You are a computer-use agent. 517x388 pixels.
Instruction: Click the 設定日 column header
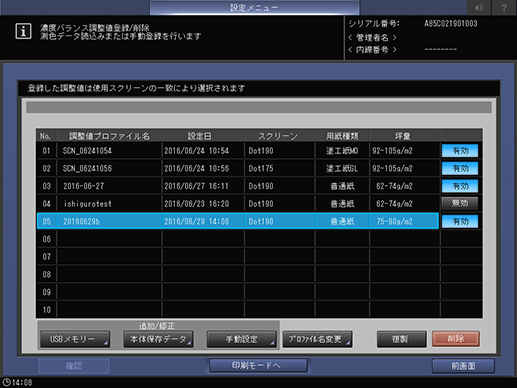tap(203, 136)
